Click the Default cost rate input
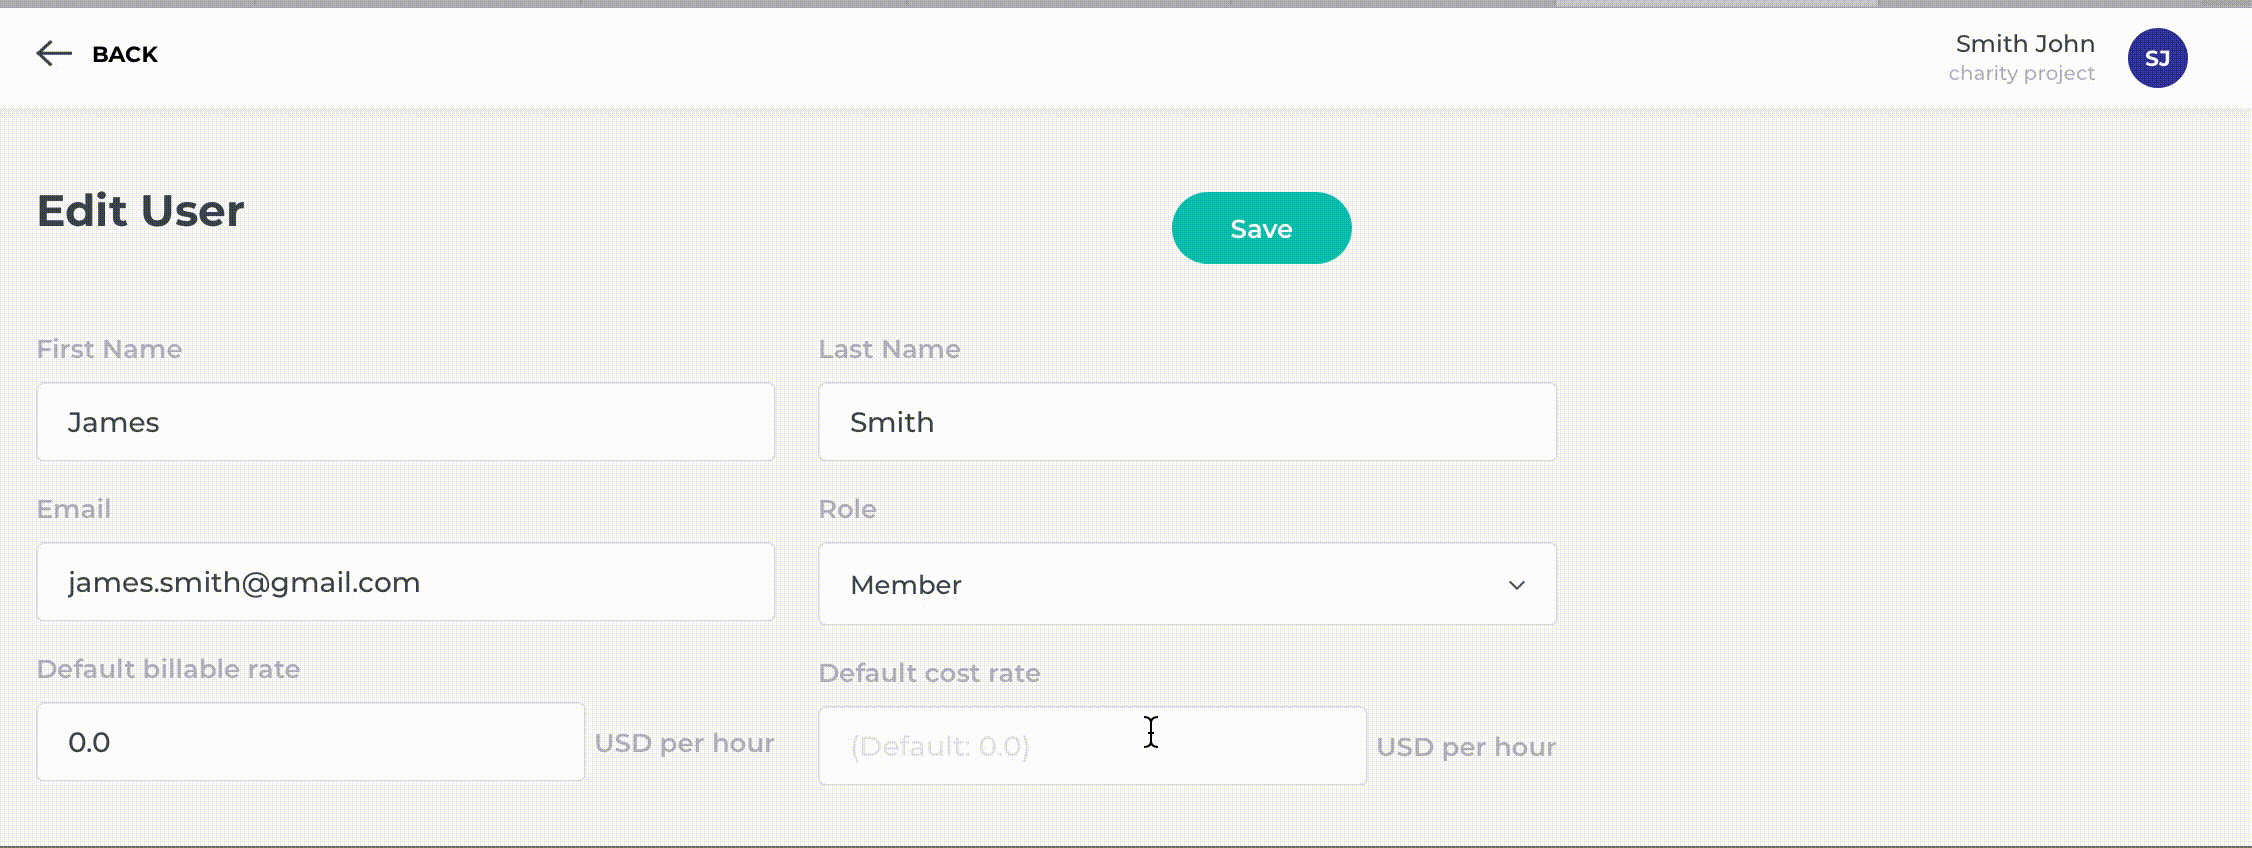The width and height of the screenshot is (2252, 848). (1092, 746)
